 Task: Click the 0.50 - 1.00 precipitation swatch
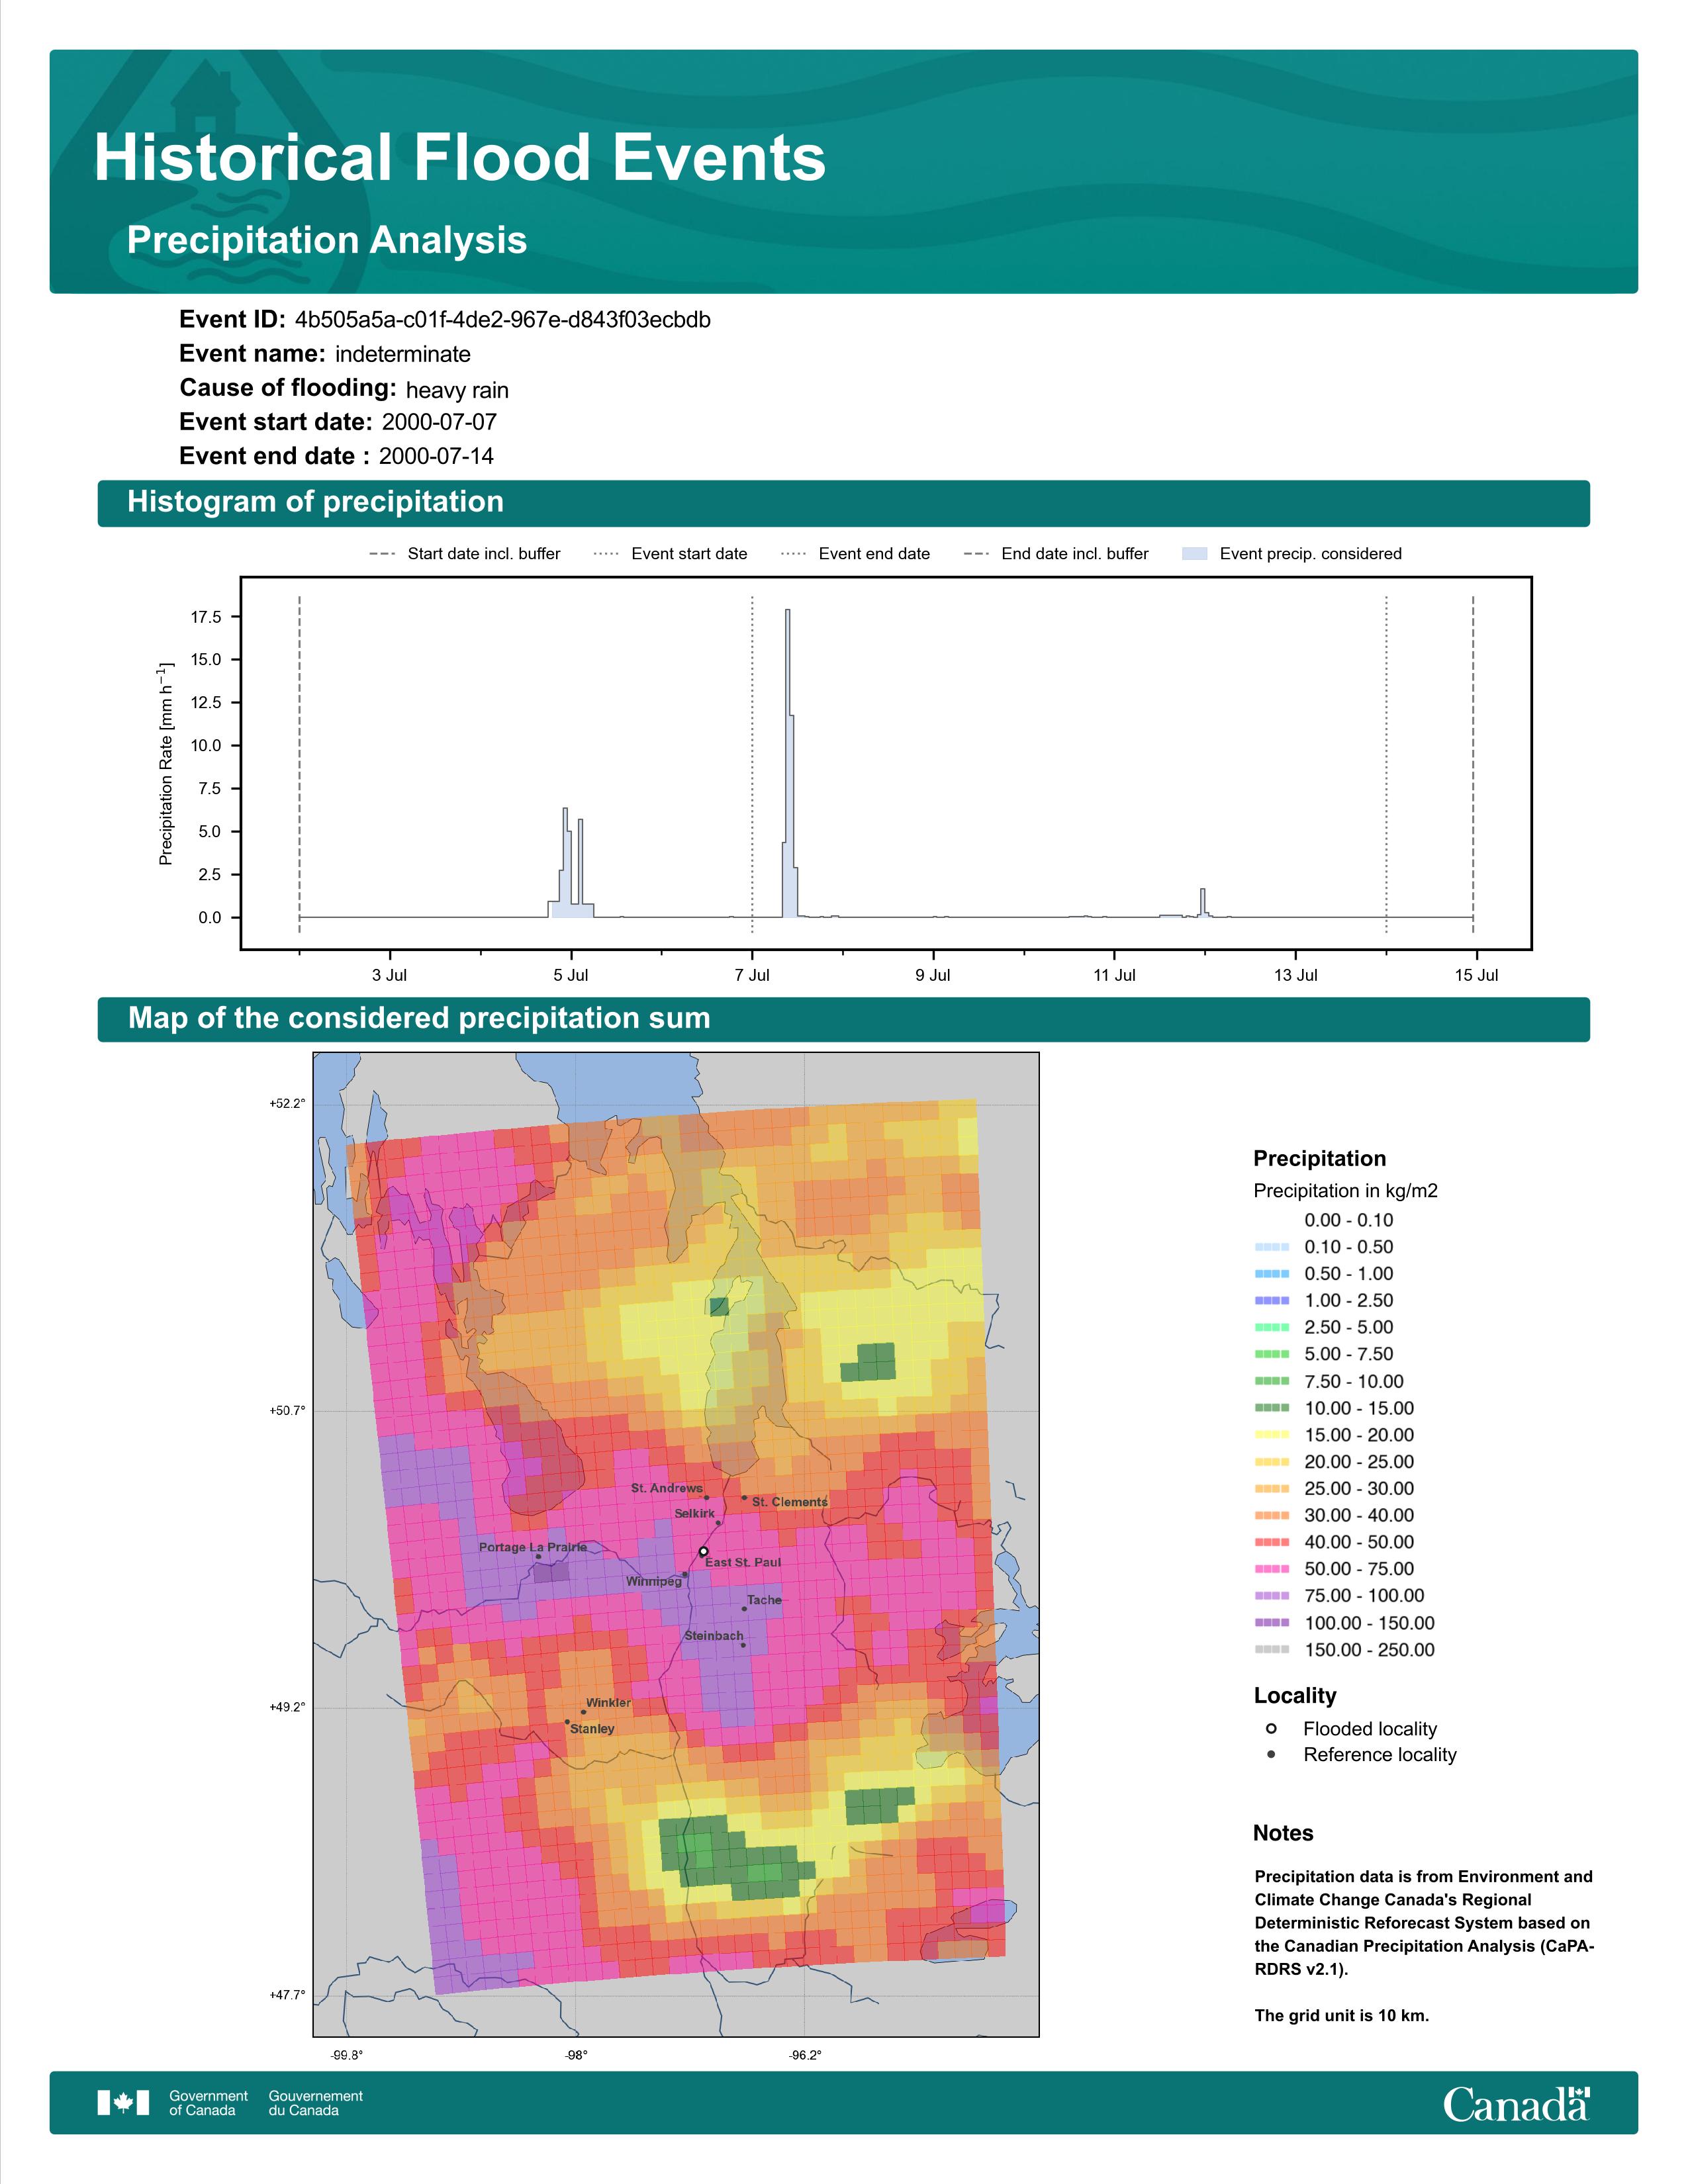(x=1272, y=1274)
